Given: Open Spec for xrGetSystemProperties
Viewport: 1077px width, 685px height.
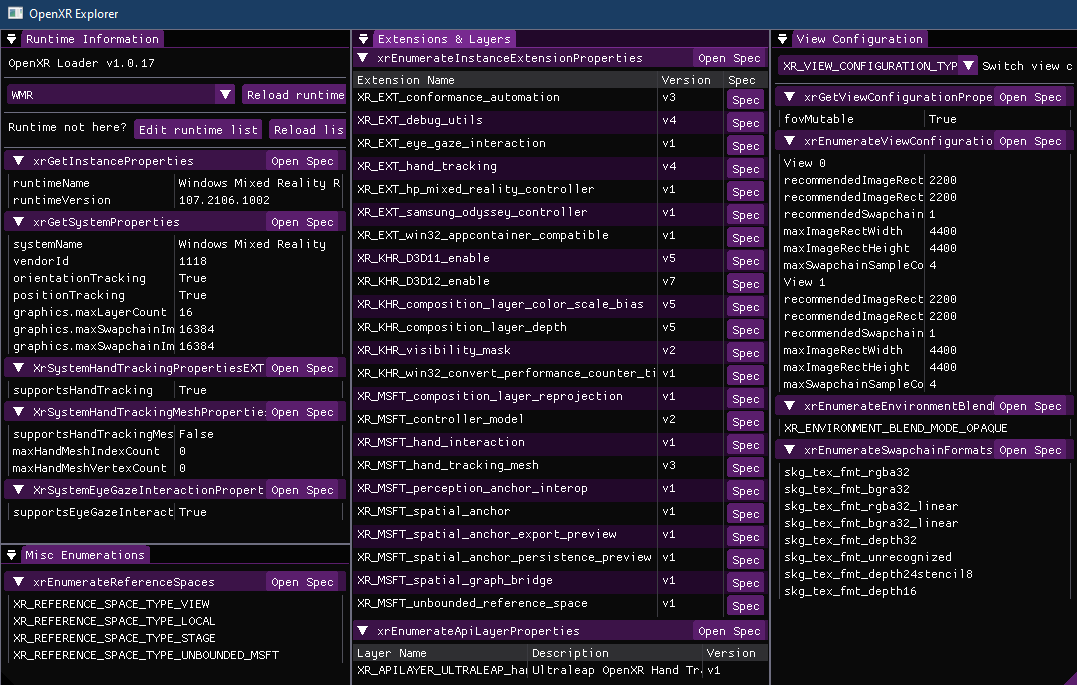Looking at the screenshot, I should pyautogui.click(x=302, y=222).
